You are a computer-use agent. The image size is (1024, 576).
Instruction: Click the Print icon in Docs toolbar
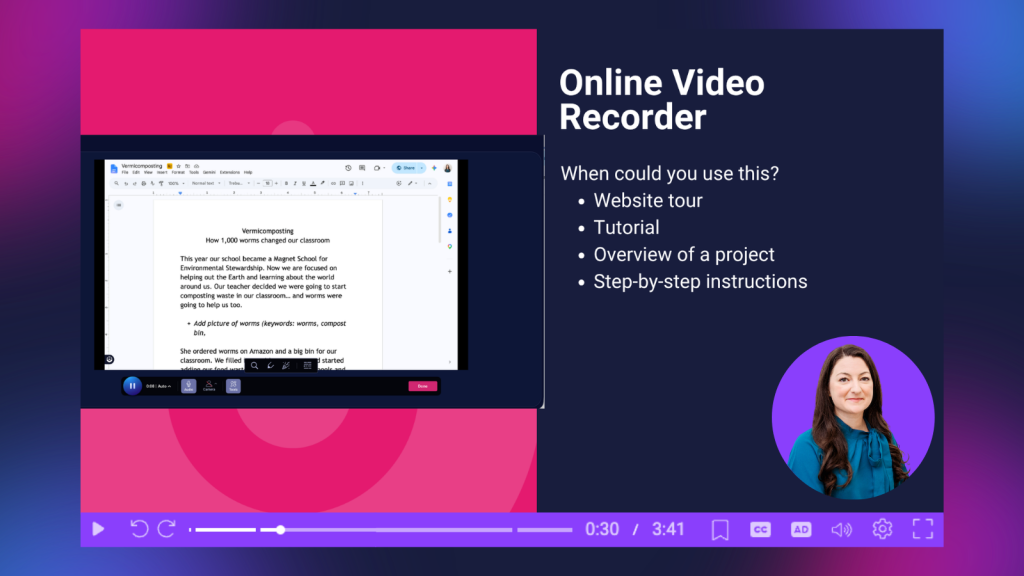click(144, 184)
